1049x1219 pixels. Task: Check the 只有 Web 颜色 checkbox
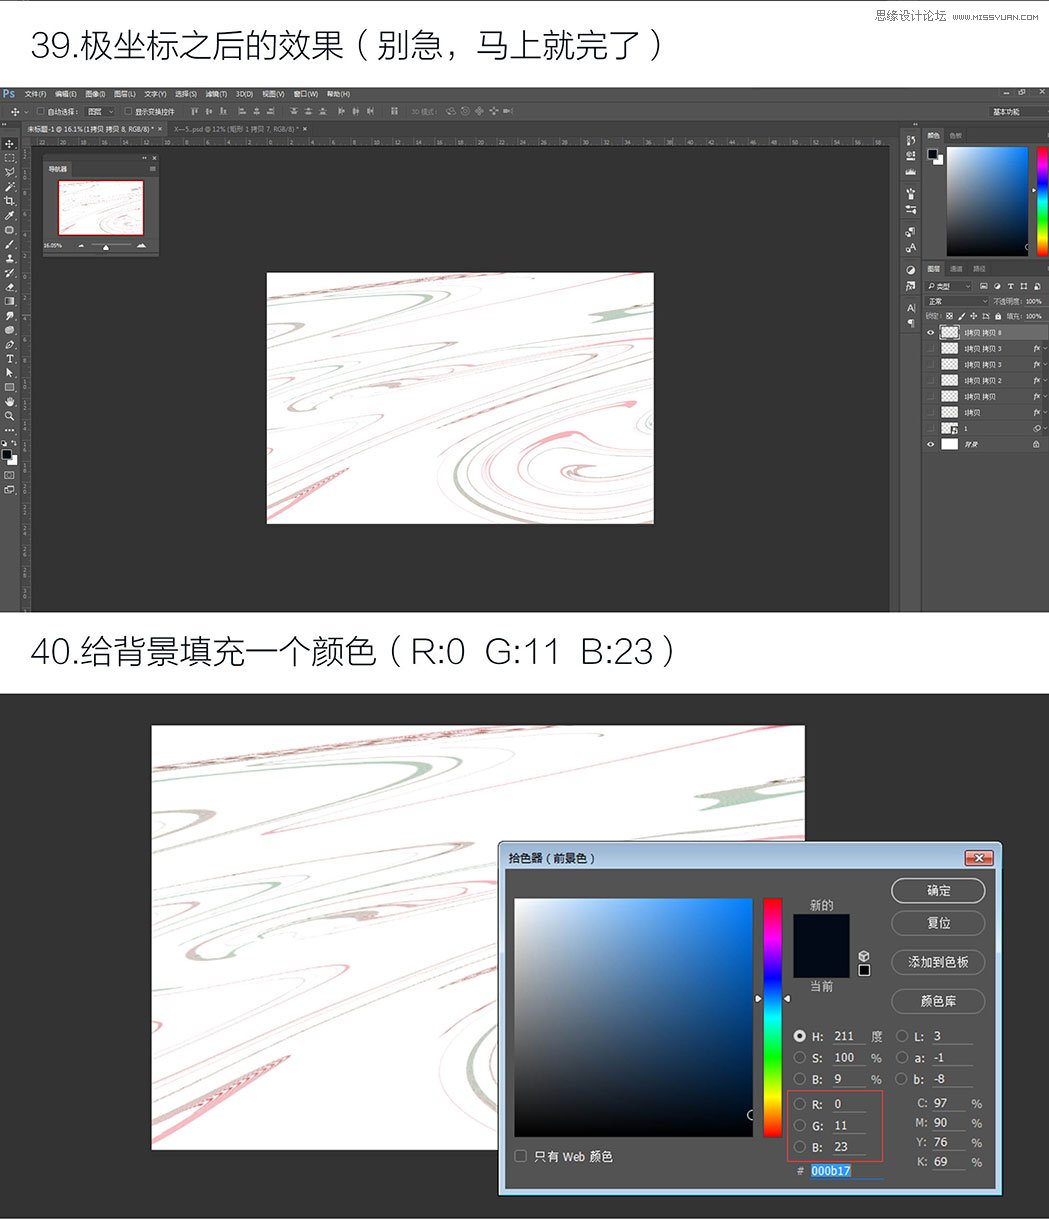[x=520, y=1156]
